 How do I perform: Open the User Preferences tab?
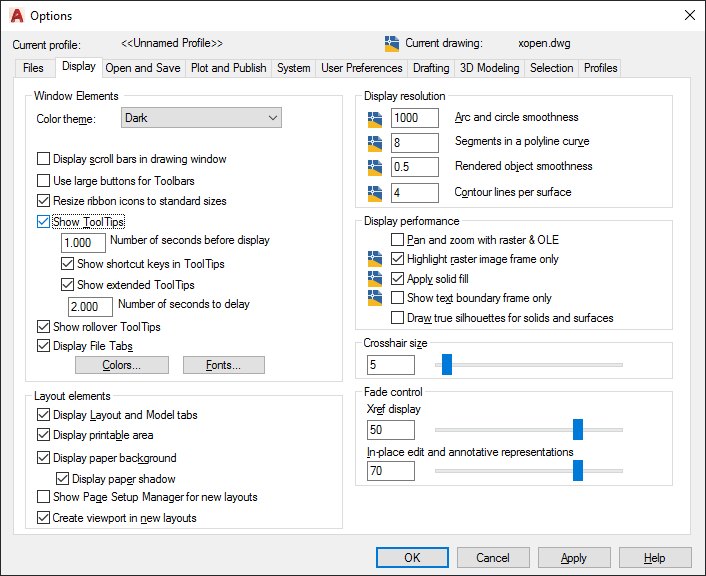362,68
